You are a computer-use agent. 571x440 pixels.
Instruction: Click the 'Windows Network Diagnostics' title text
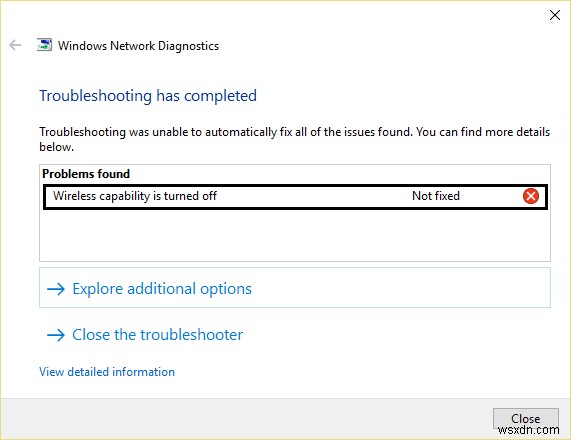tap(138, 46)
